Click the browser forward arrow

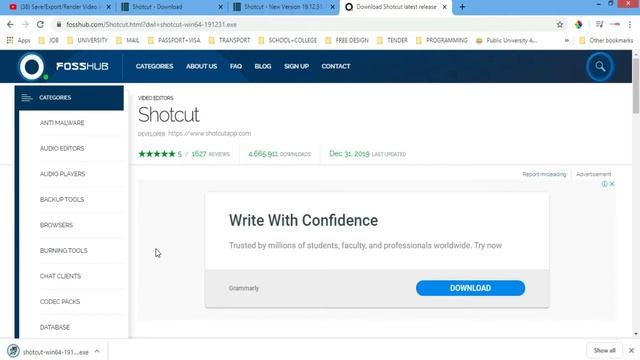click(x=25, y=24)
